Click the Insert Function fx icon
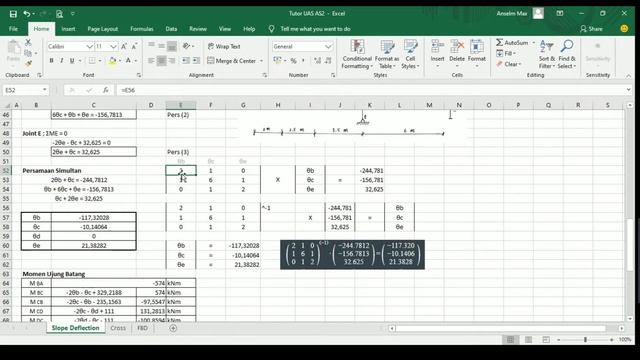 coord(105,90)
